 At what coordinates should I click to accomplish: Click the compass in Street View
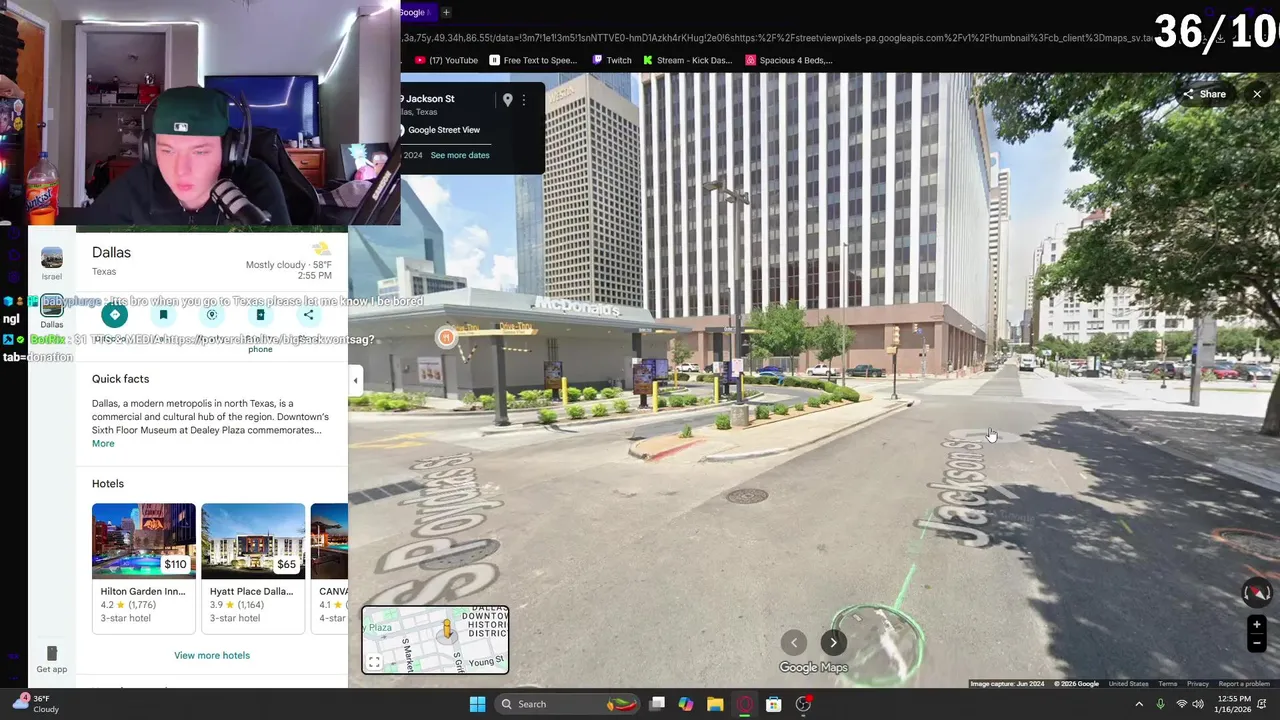[x=1256, y=593]
